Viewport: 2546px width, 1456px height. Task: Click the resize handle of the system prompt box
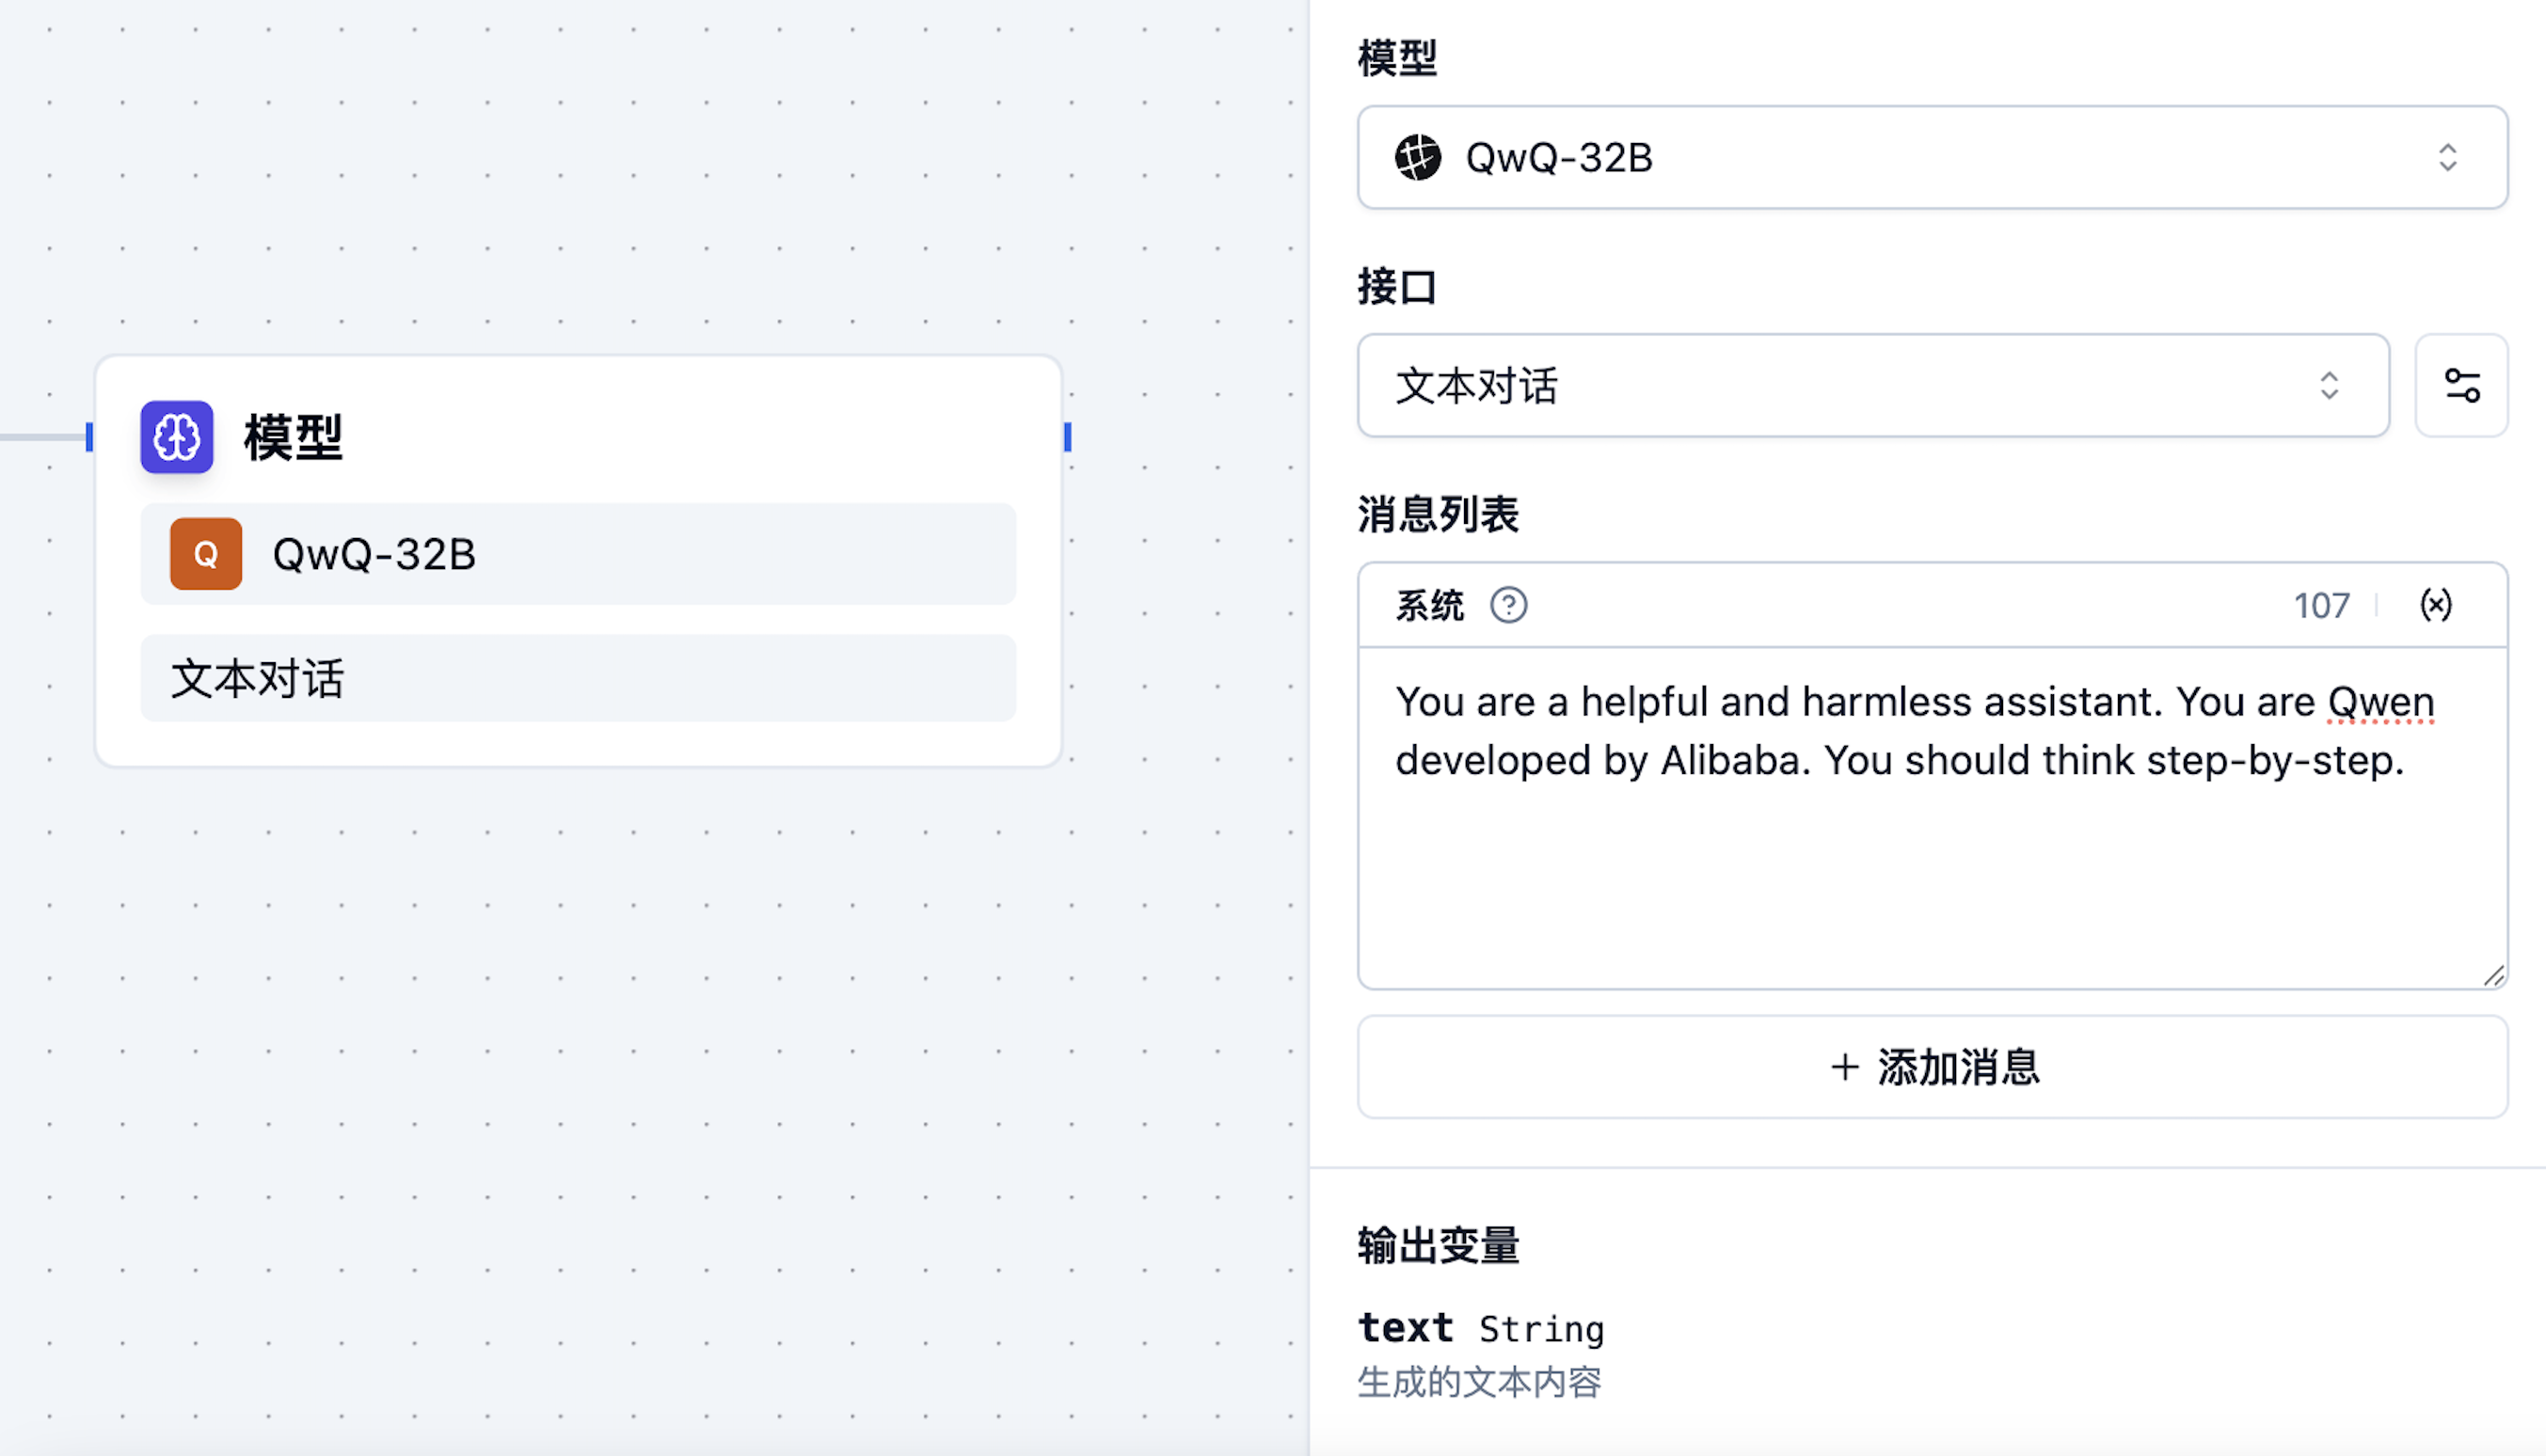click(2493, 976)
